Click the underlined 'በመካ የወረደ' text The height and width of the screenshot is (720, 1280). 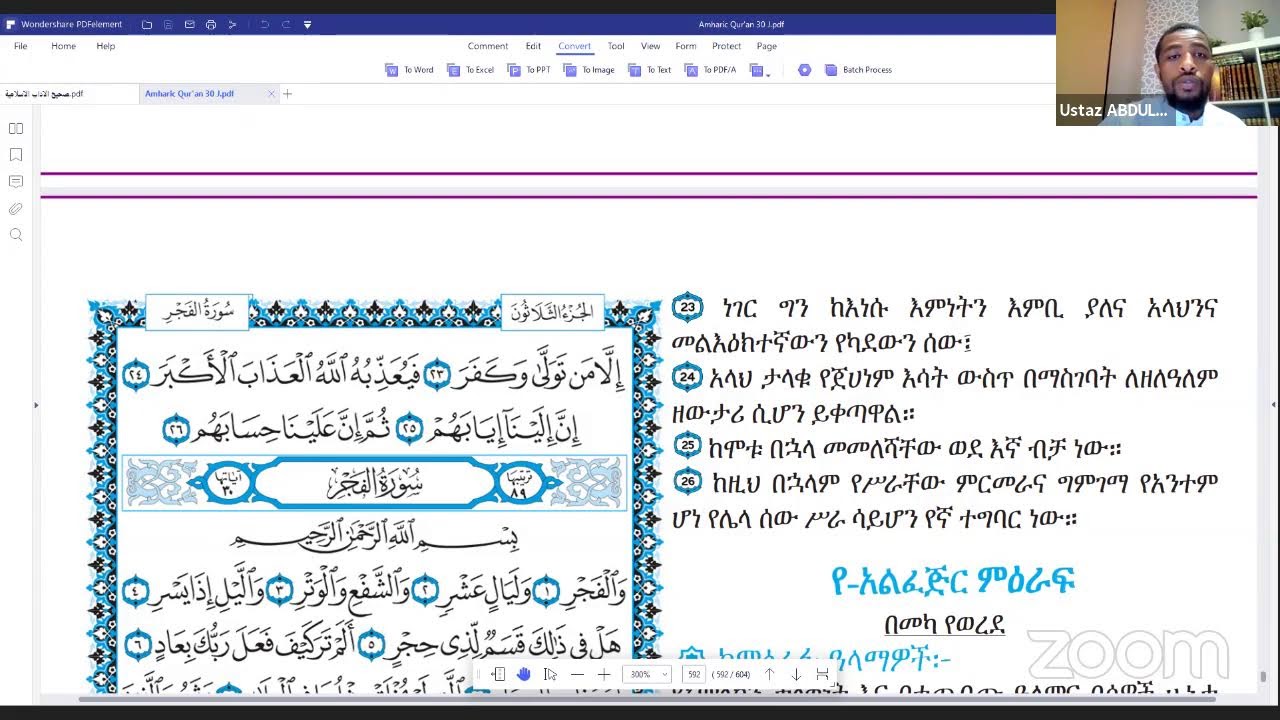tap(944, 624)
